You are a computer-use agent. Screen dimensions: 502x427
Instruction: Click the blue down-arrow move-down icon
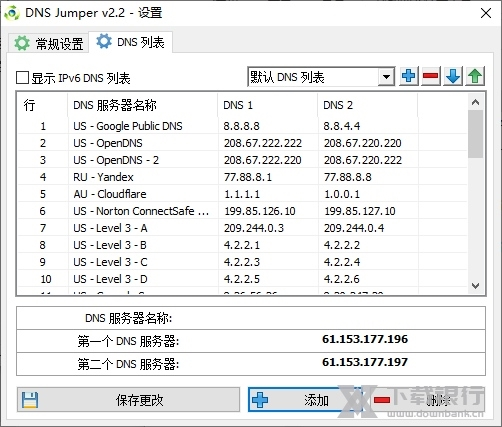(453, 76)
